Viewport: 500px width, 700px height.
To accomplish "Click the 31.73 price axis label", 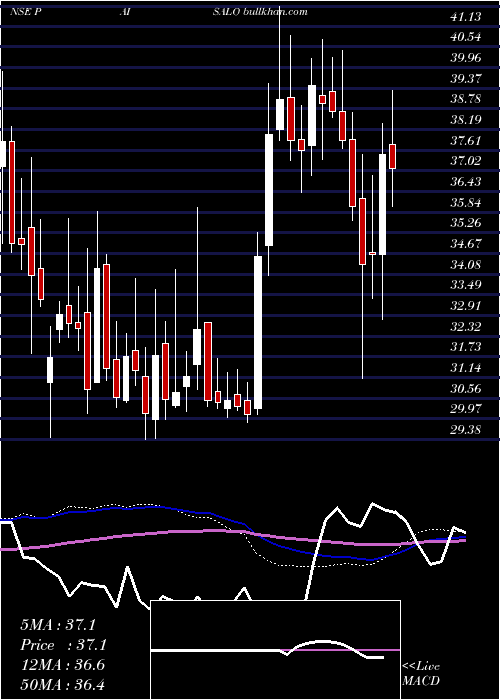I will click(466, 347).
